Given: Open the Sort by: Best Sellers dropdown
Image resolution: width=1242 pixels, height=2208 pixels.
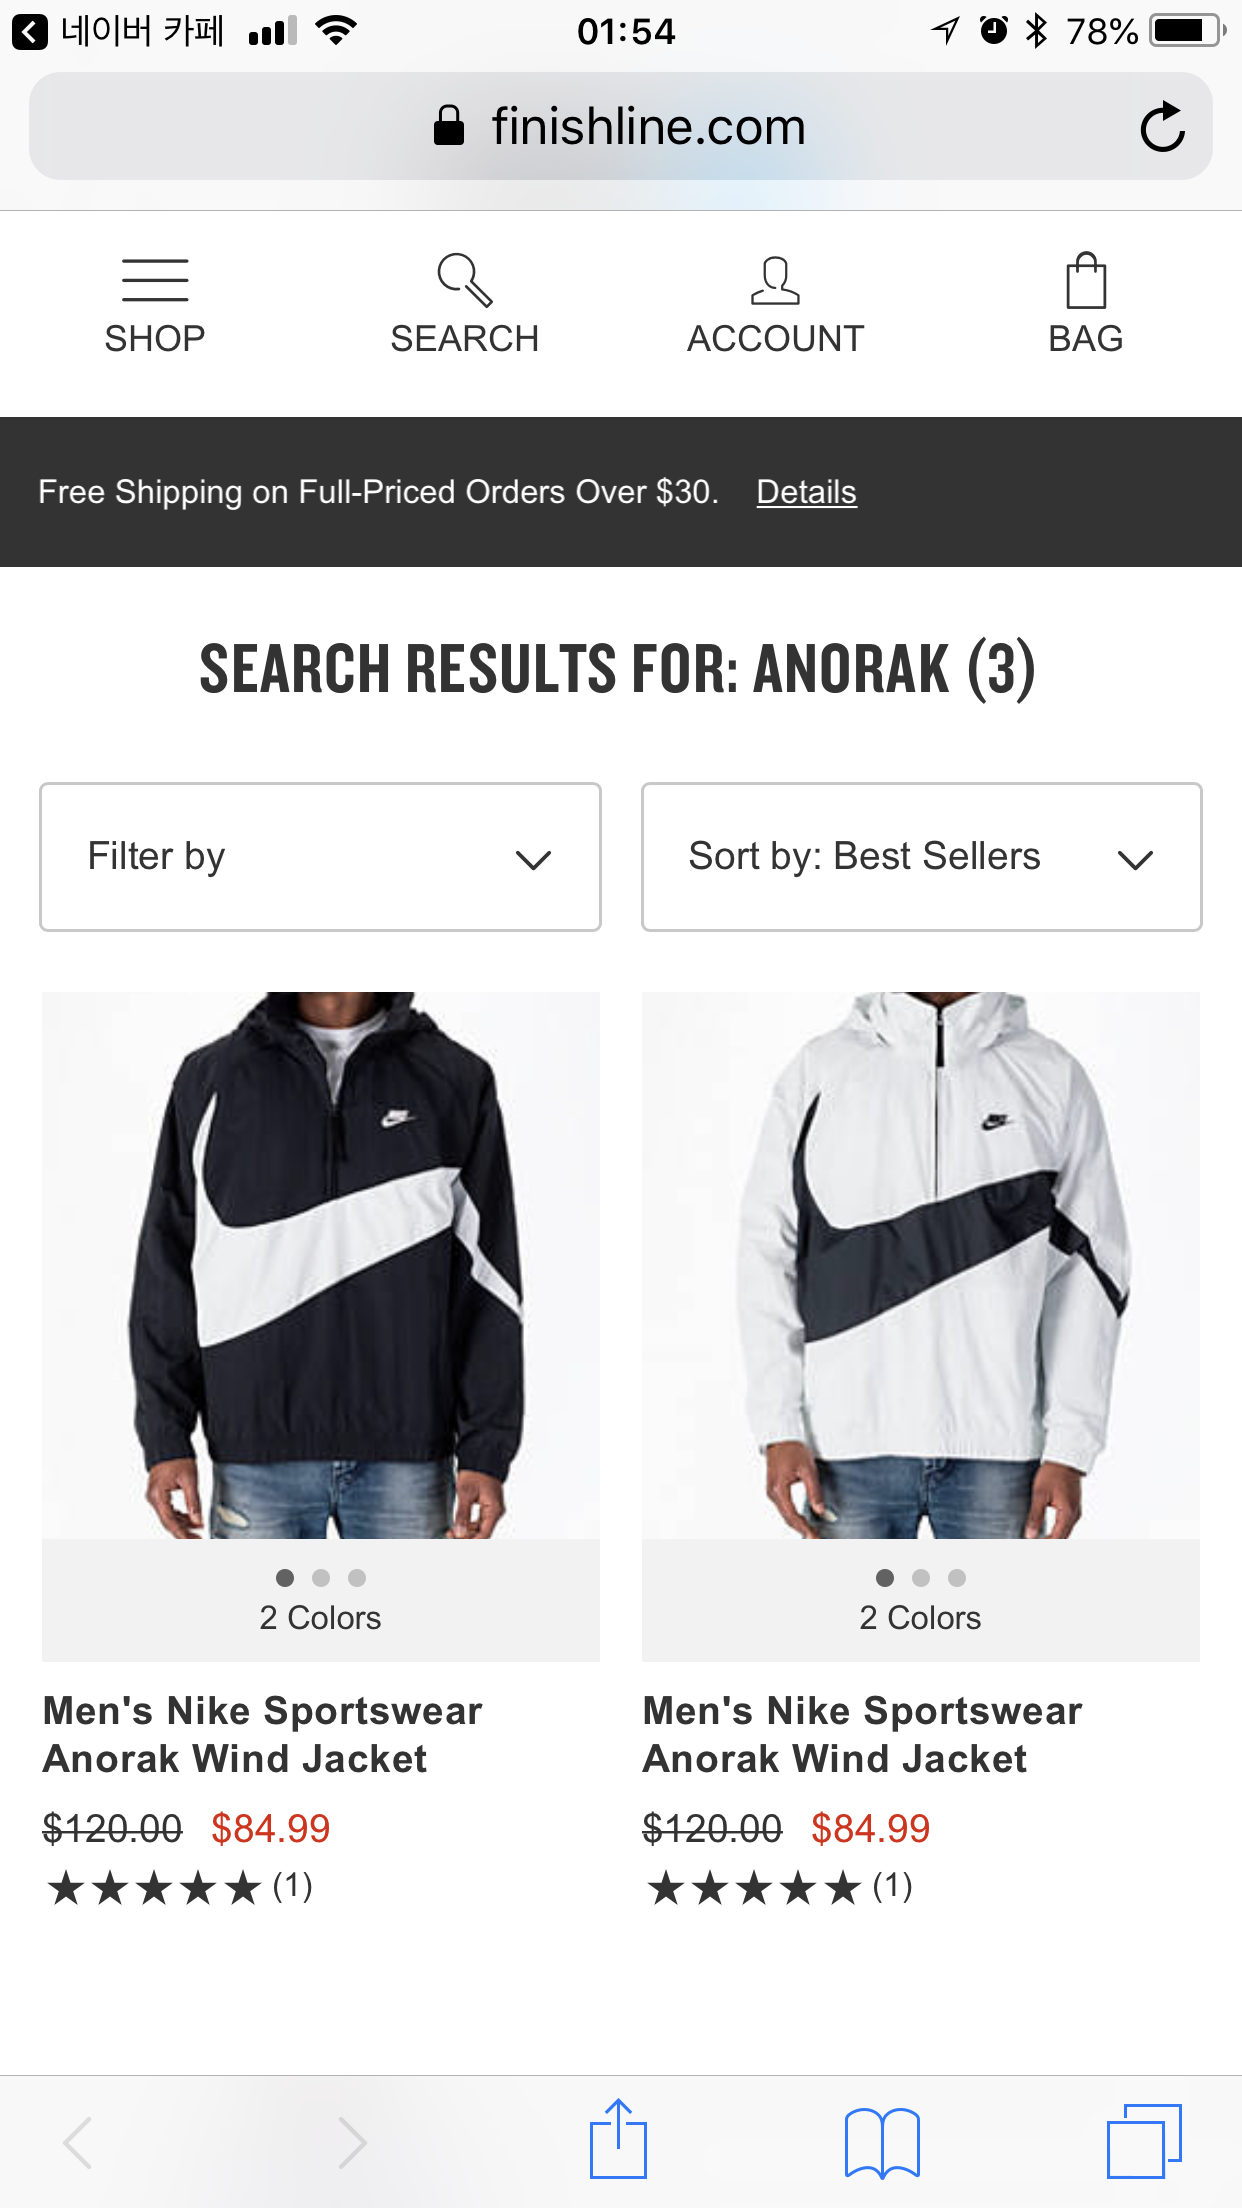Looking at the screenshot, I should (921, 857).
